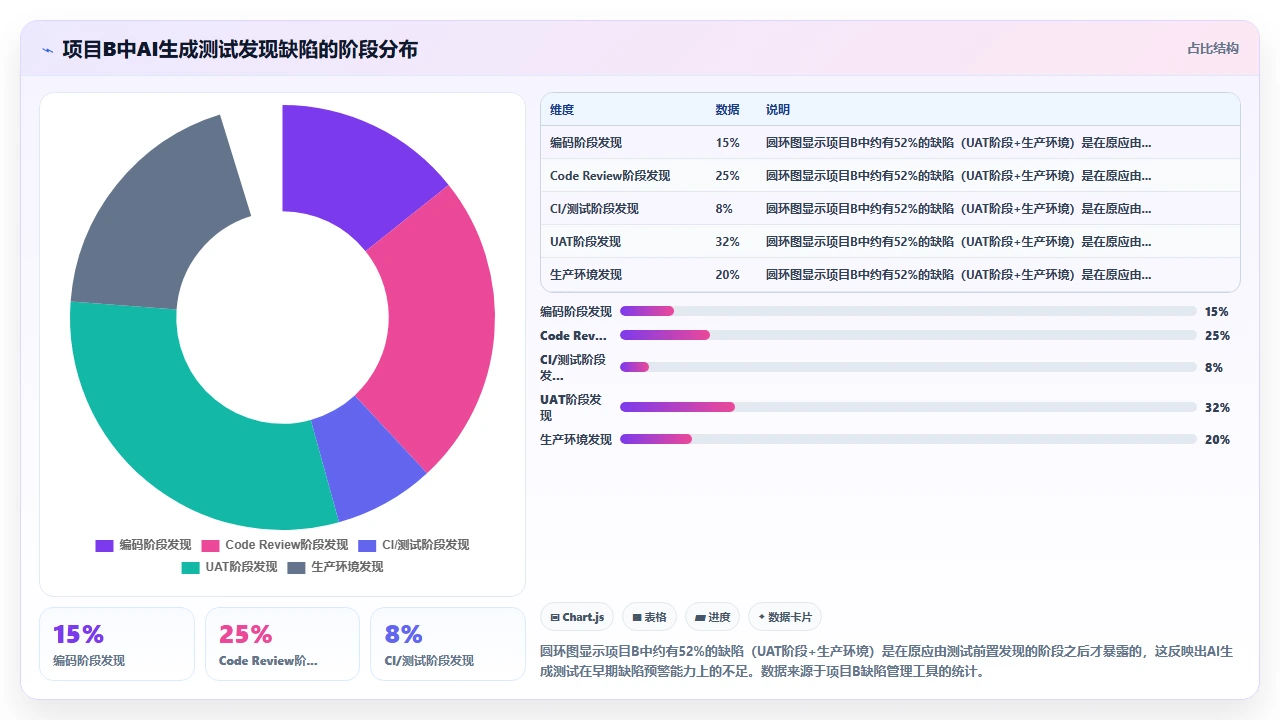Click the 数据卡片 chip
The width and height of the screenshot is (1280, 720).
click(785, 617)
